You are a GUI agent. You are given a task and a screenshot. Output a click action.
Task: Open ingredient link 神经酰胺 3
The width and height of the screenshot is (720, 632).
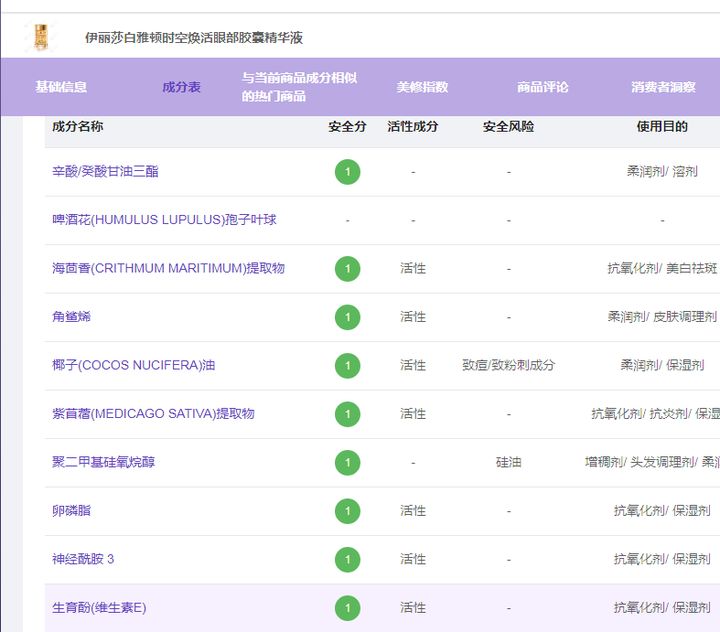83,559
